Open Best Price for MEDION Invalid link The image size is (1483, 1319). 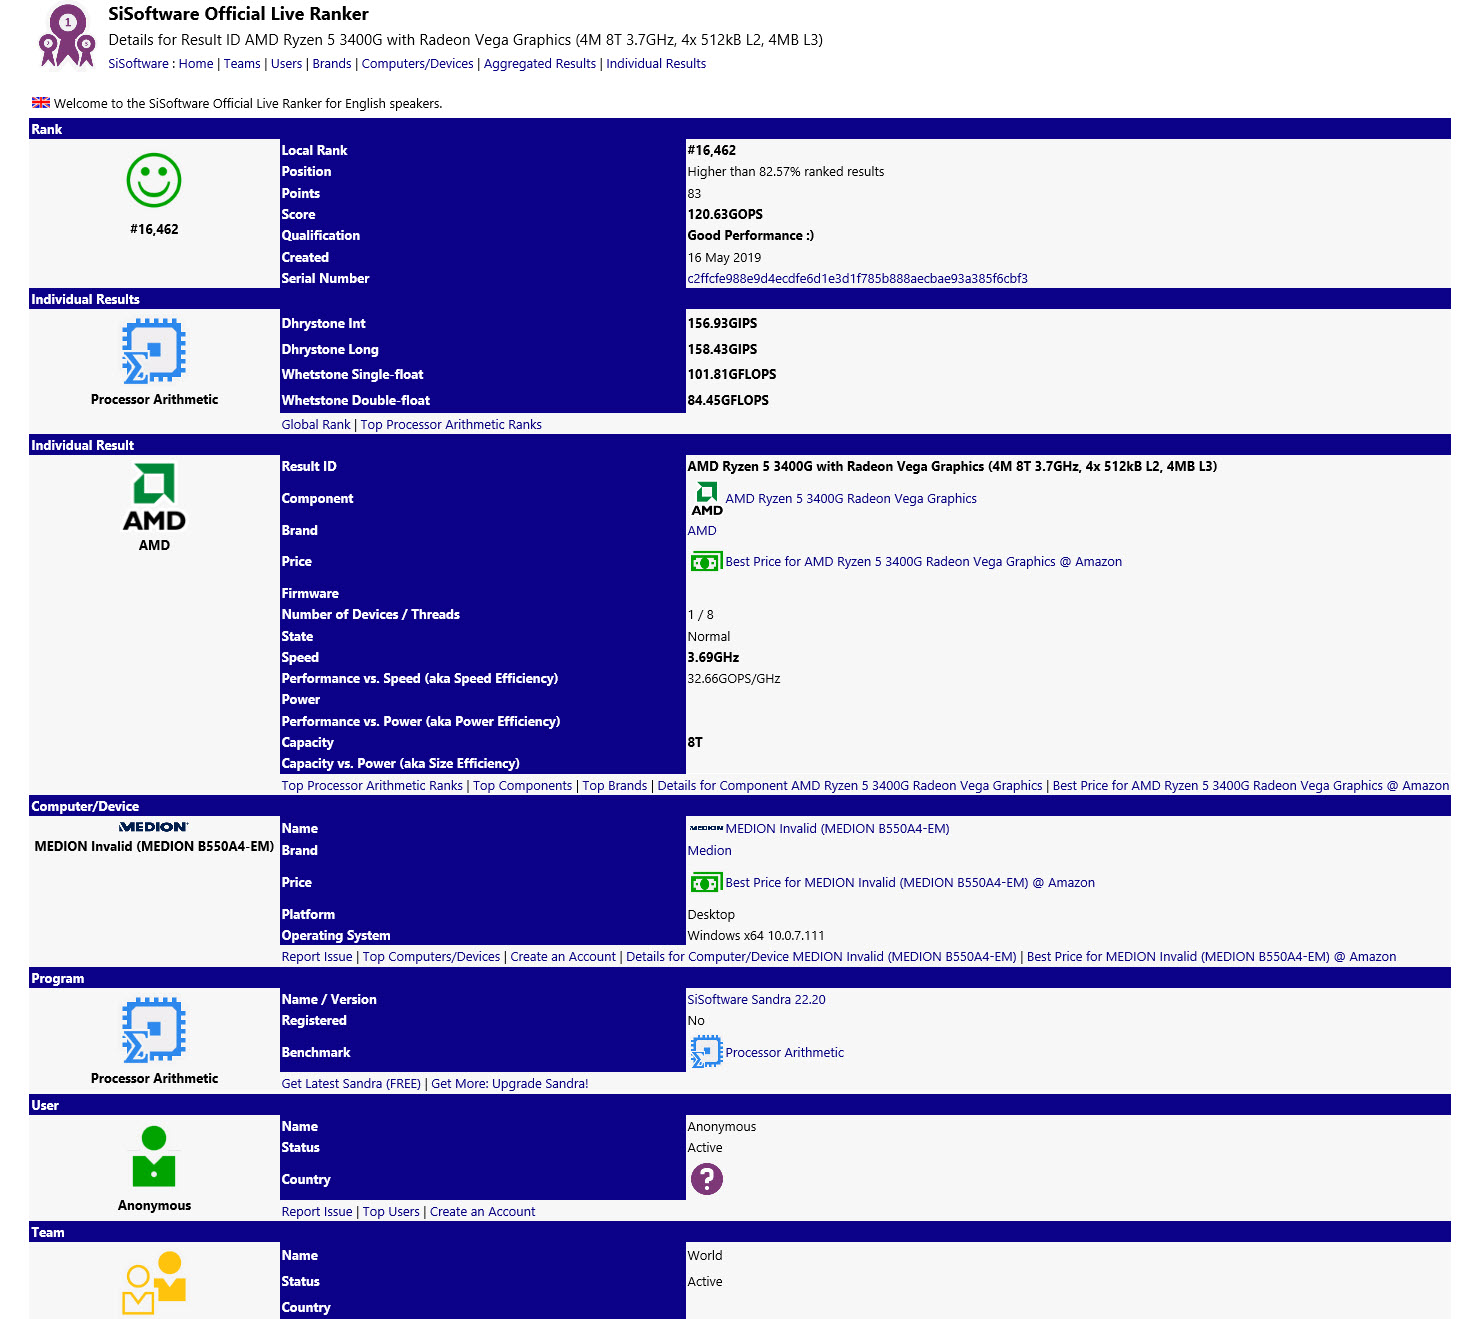coord(910,883)
